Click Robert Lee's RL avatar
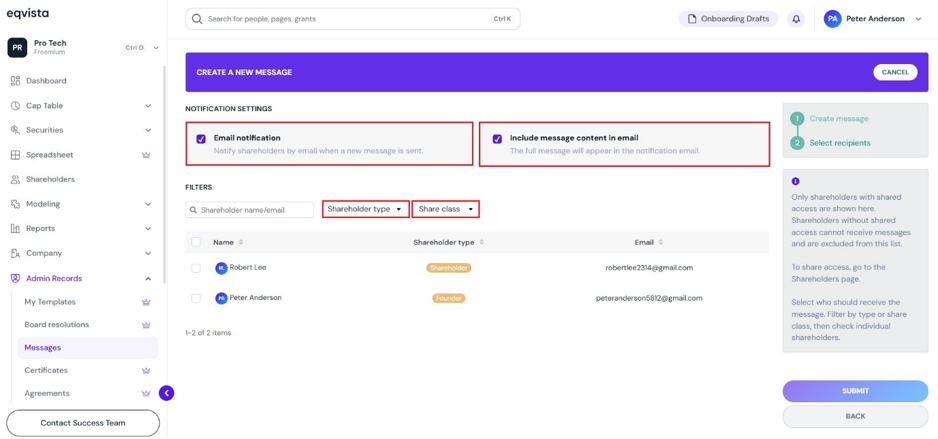Viewport: 938px width, 439px height. [221, 268]
